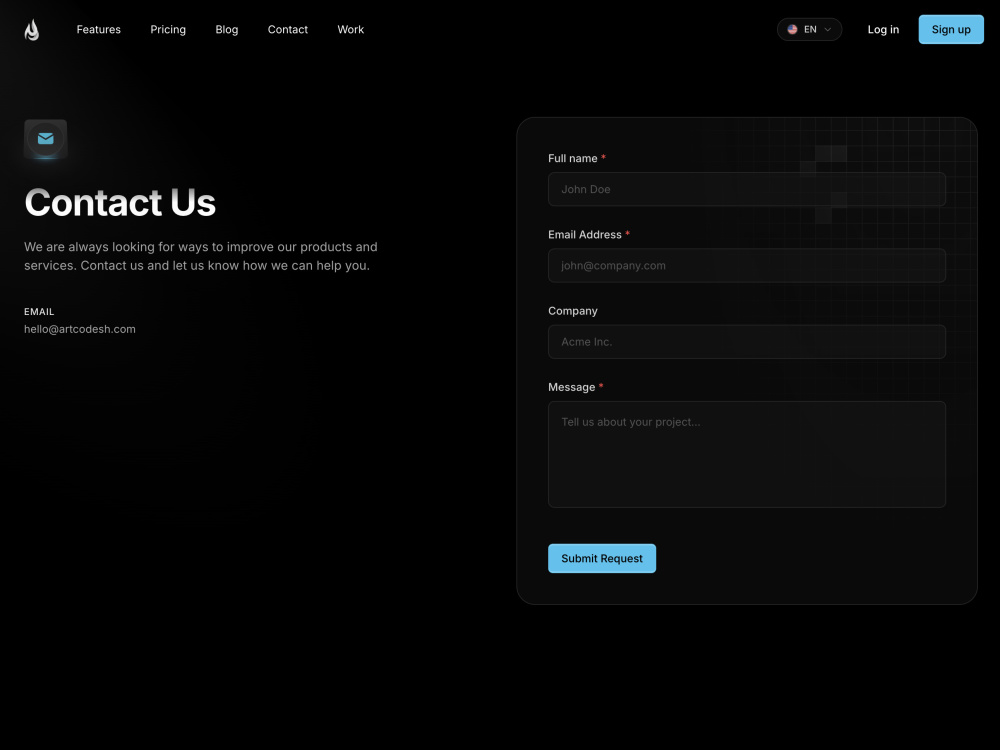Expand the EN language dropdown chevron
This screenshot has height=750, width=1000.
(x=828, y=29)
